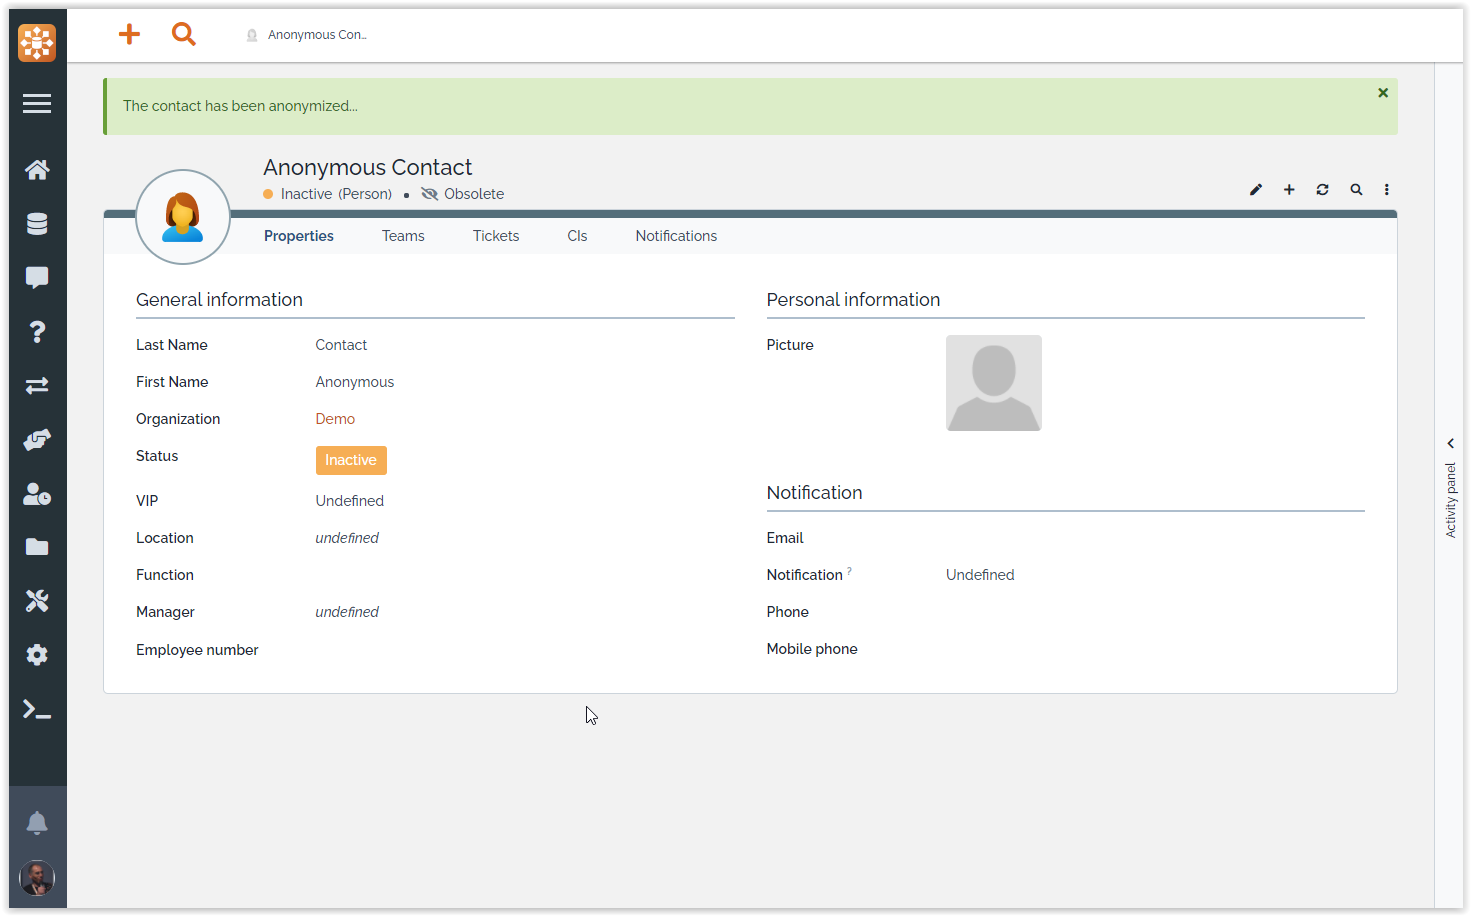
Task: Select the Home icon in the sidebar
Action: (37, 169)
